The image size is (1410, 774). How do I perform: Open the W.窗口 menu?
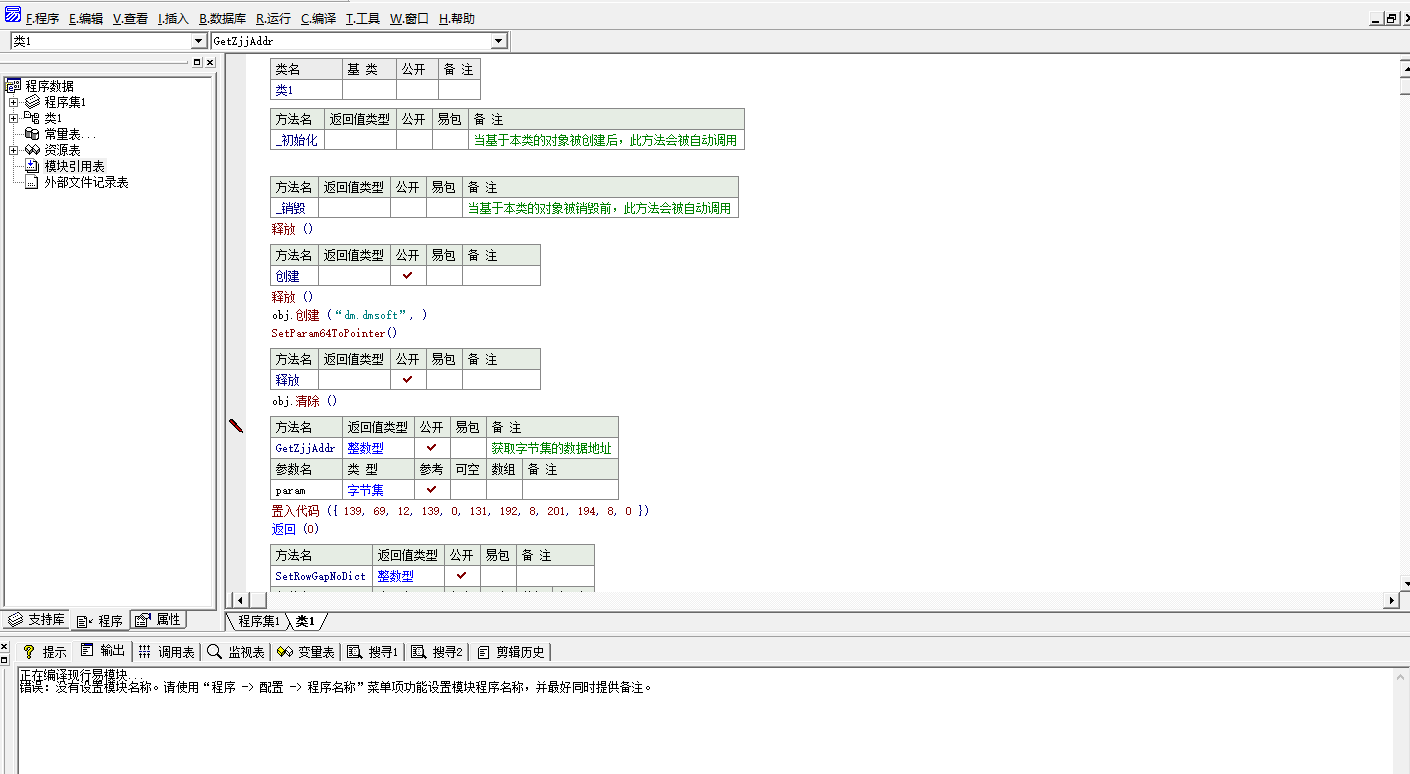(x=409, y=18)
